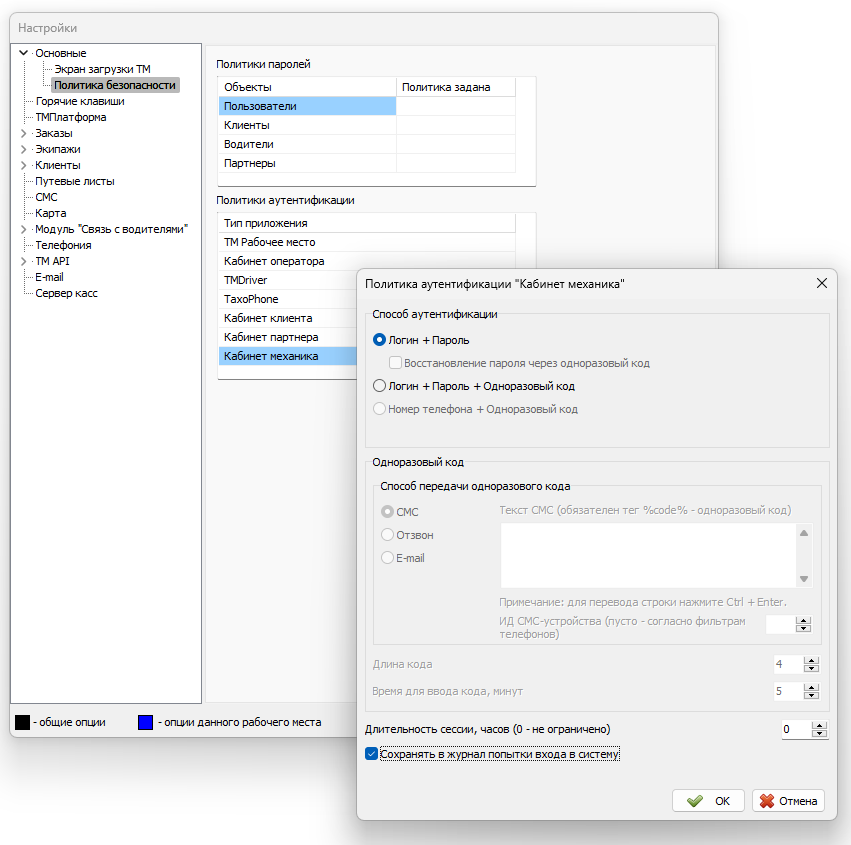851x845 pixels.
Task: Expand the 'Экипажи' tree node
Action: click(x=23, y=149)
